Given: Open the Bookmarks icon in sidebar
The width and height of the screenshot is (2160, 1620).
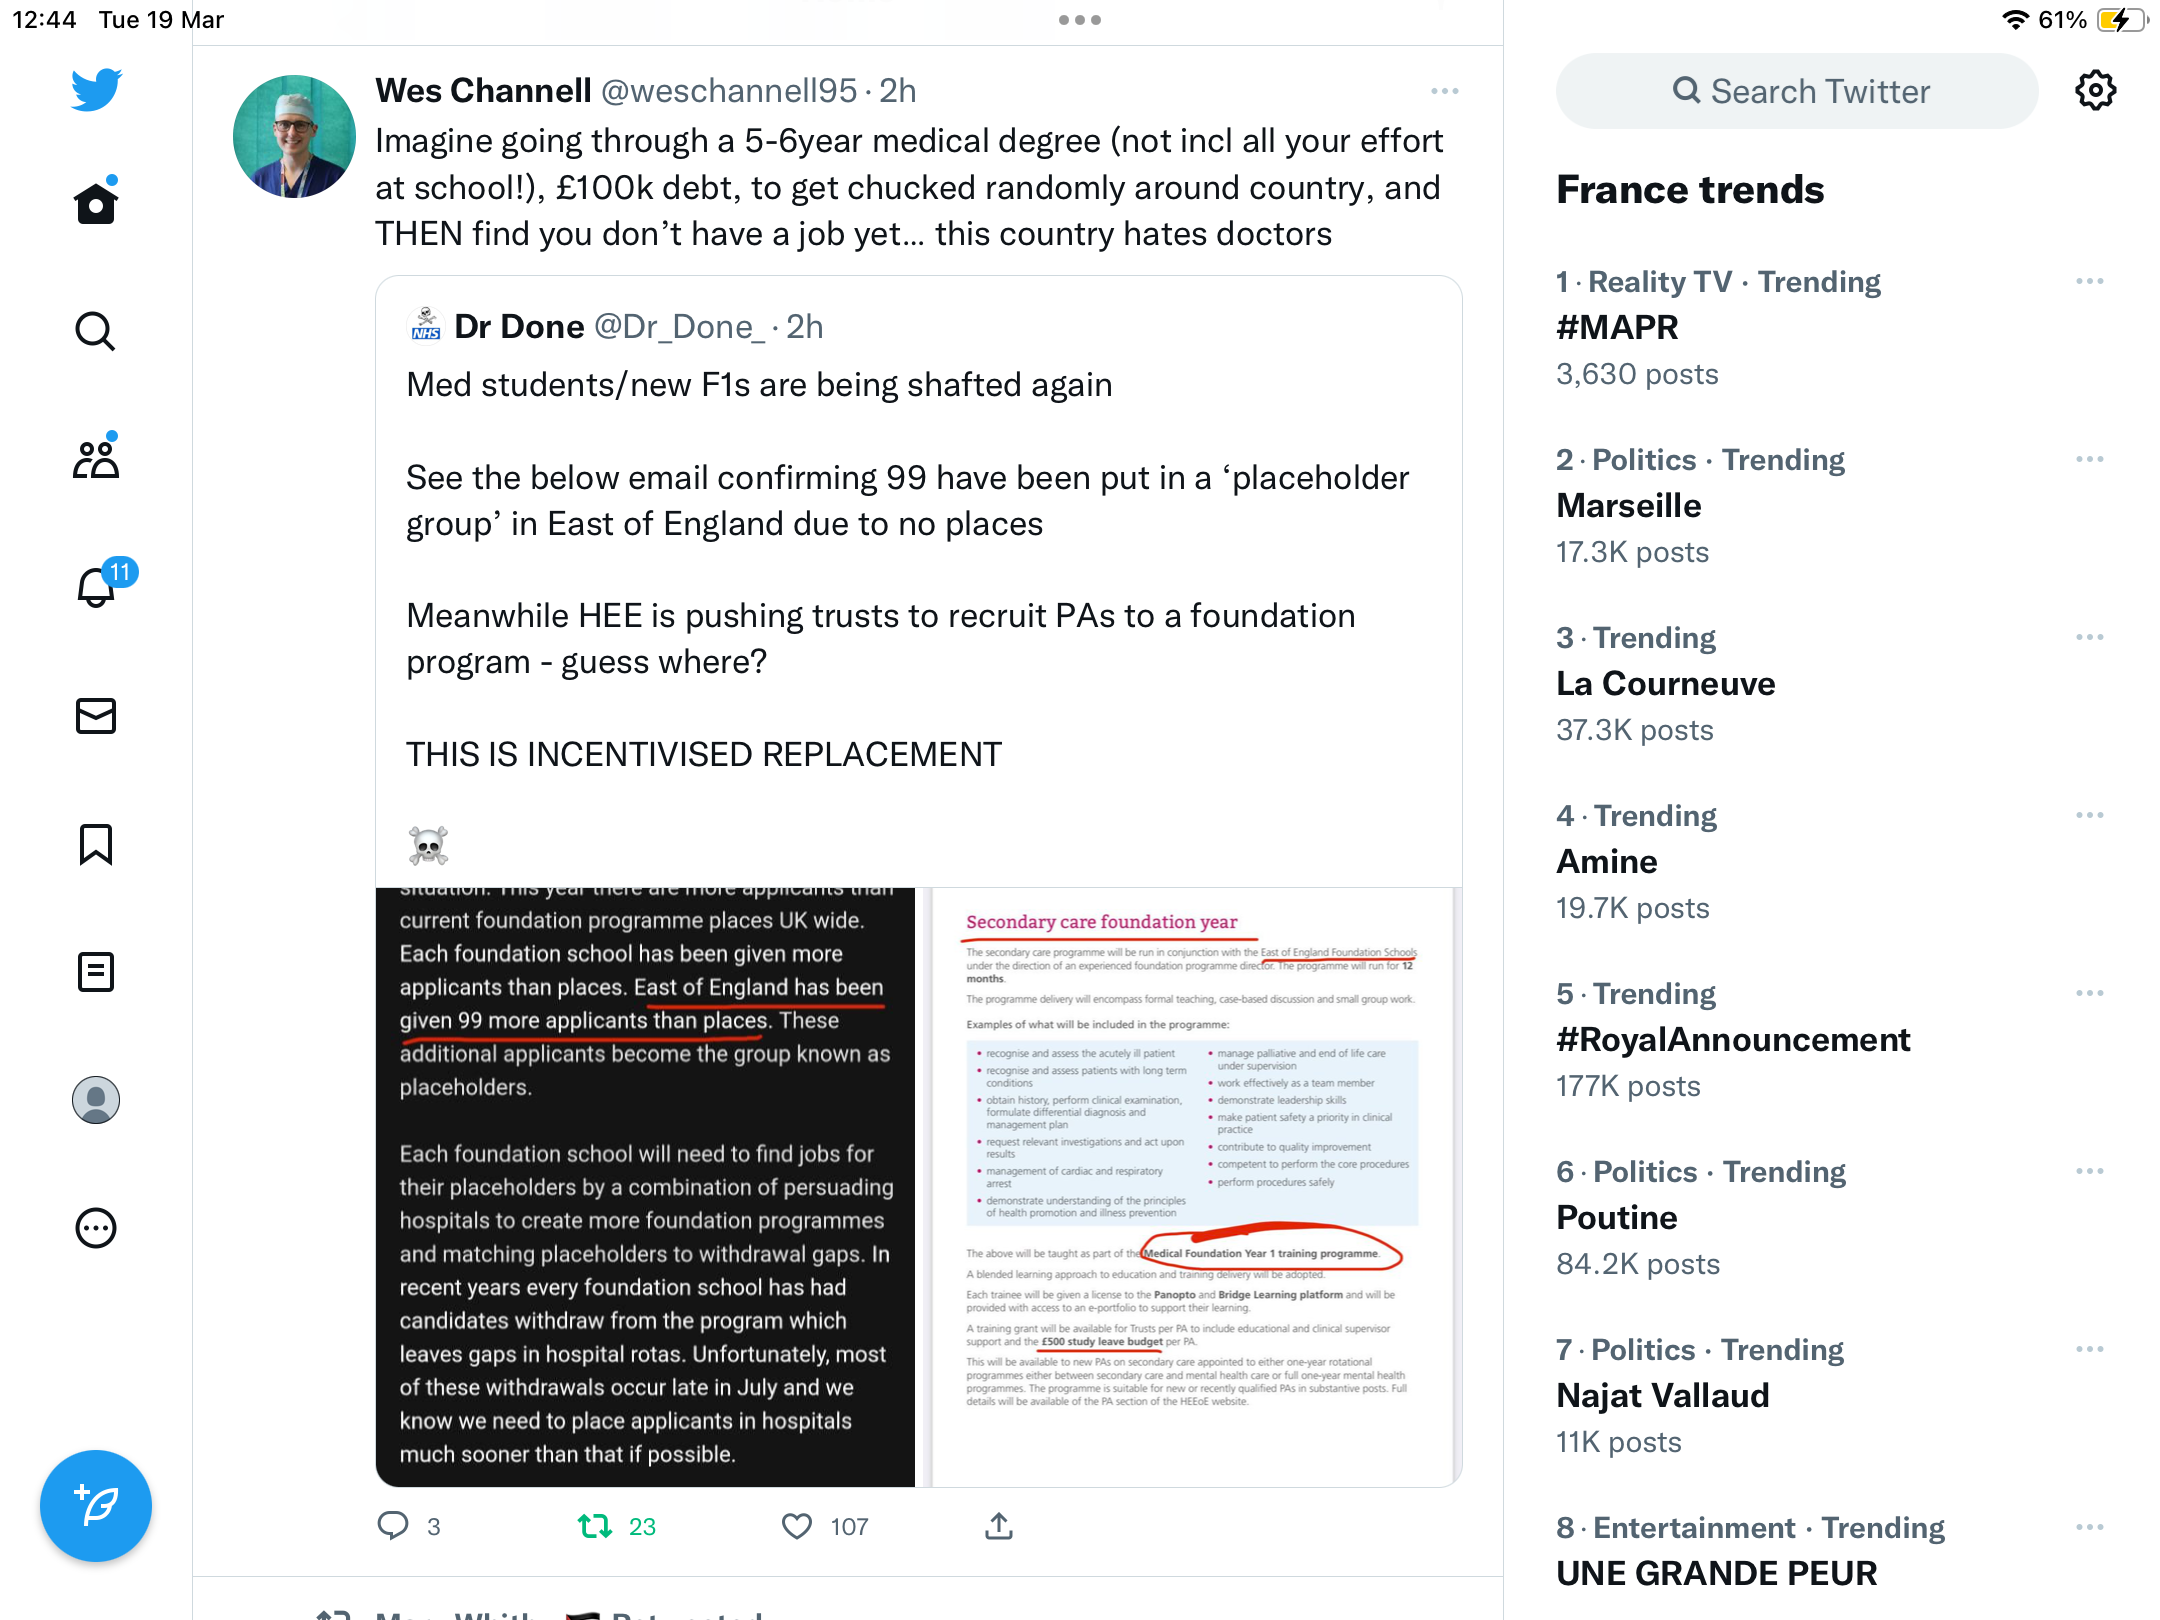Looking at the screenshot, I should click(96, 844).
